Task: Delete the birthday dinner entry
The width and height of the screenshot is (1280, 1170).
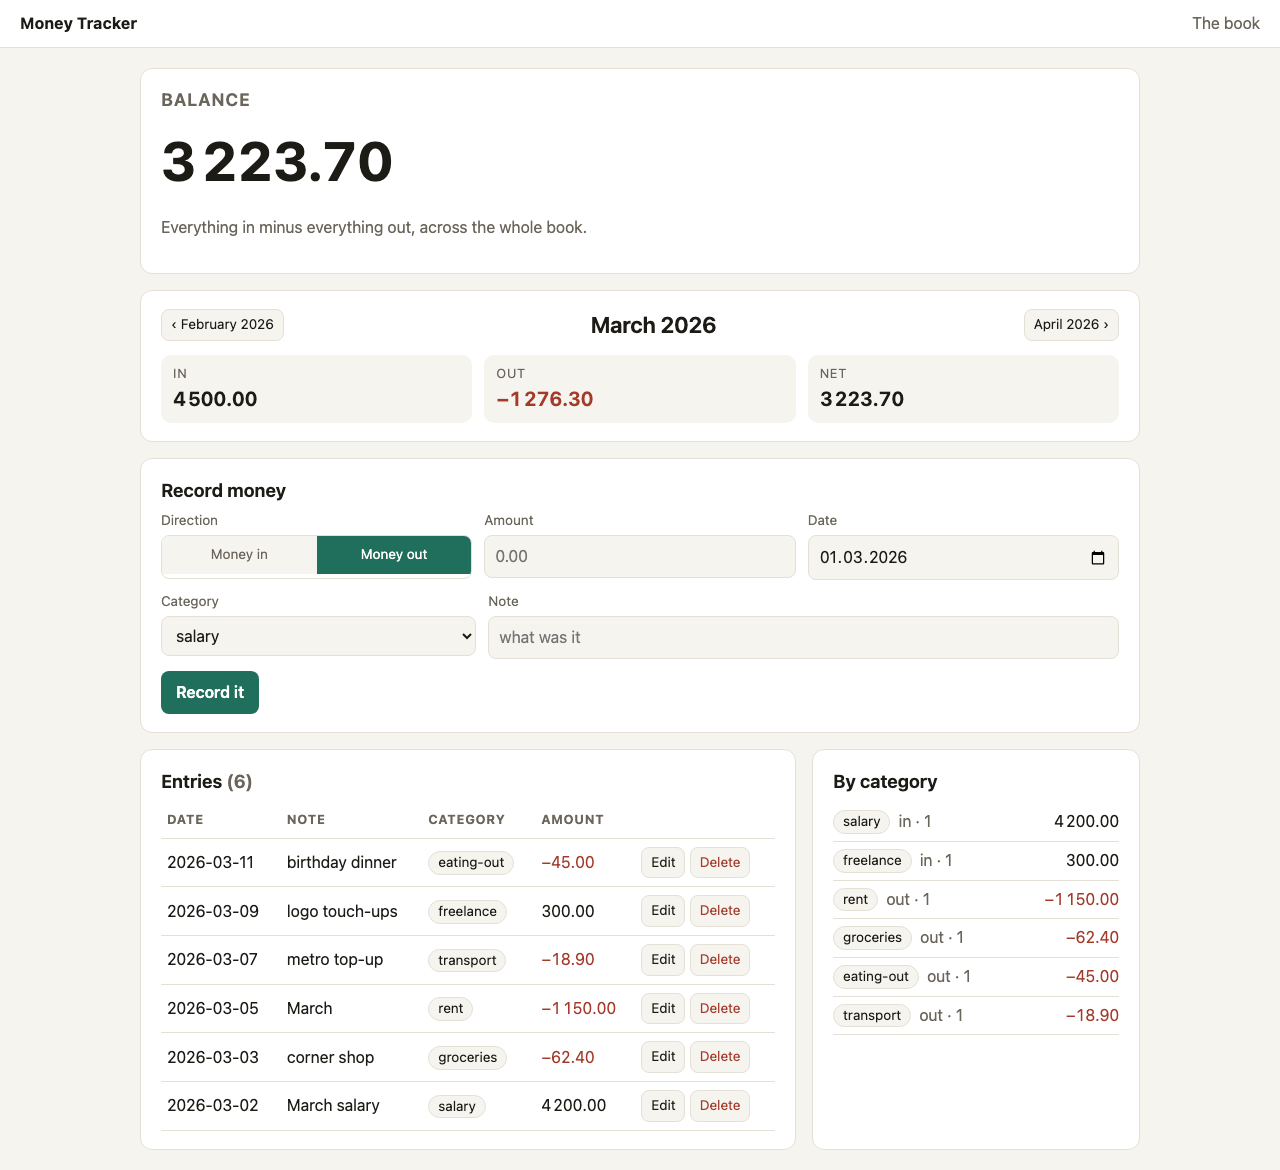Action: point(720,862)
